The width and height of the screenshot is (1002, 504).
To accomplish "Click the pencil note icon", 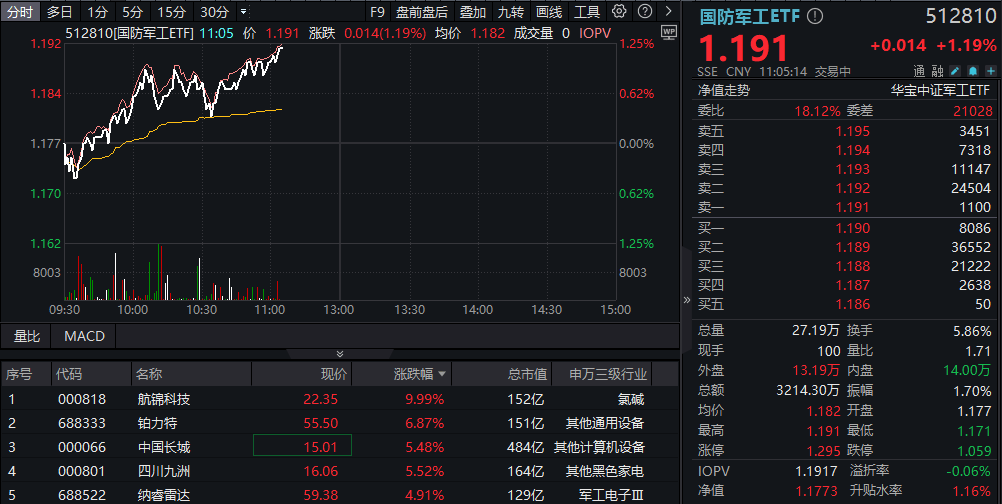I will pos(955,71).
